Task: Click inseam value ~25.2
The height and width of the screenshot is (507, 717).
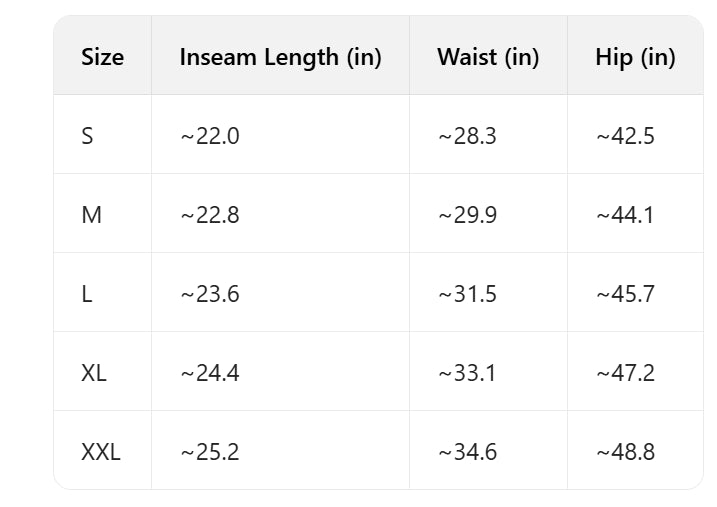Action: coord(210,452)
